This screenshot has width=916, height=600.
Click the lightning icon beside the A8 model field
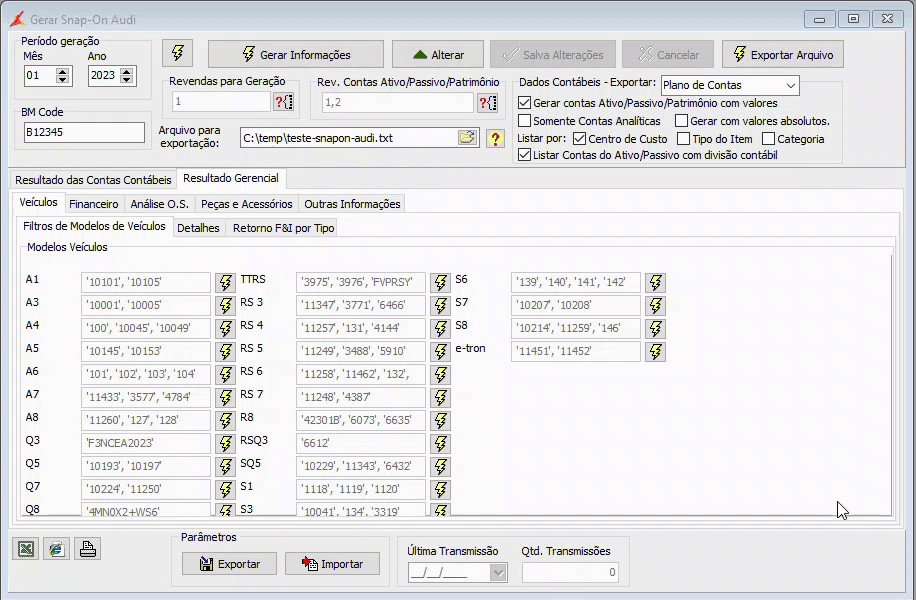click(x=225, y=421)
